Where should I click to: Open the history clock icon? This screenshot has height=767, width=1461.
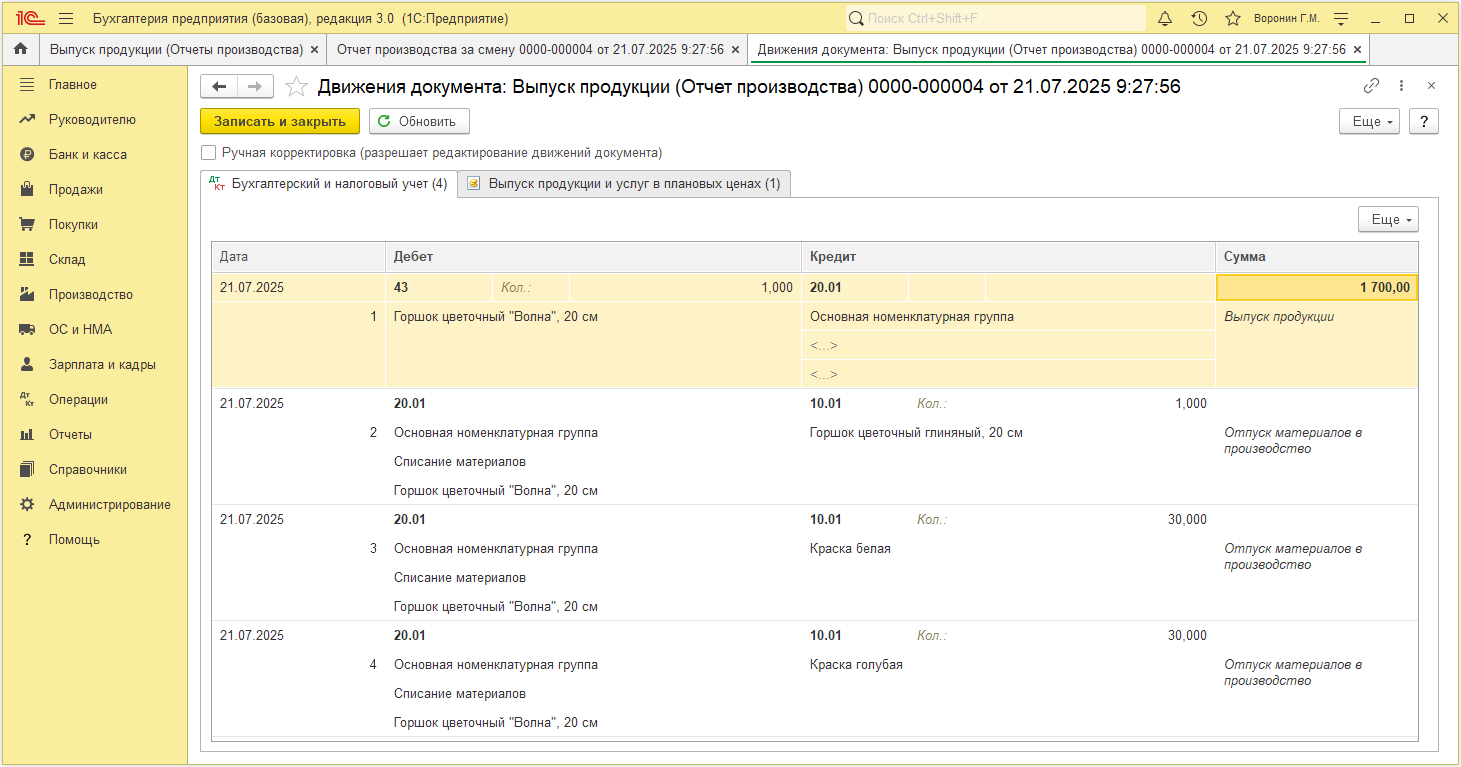[x=1199, y=19]
